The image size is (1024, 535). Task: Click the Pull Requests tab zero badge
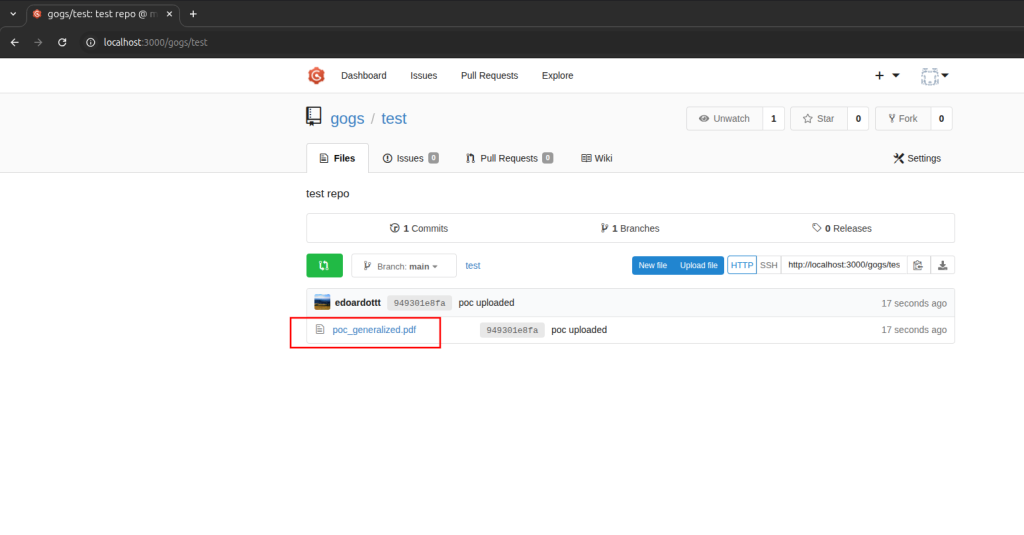[x=548, y=158]
